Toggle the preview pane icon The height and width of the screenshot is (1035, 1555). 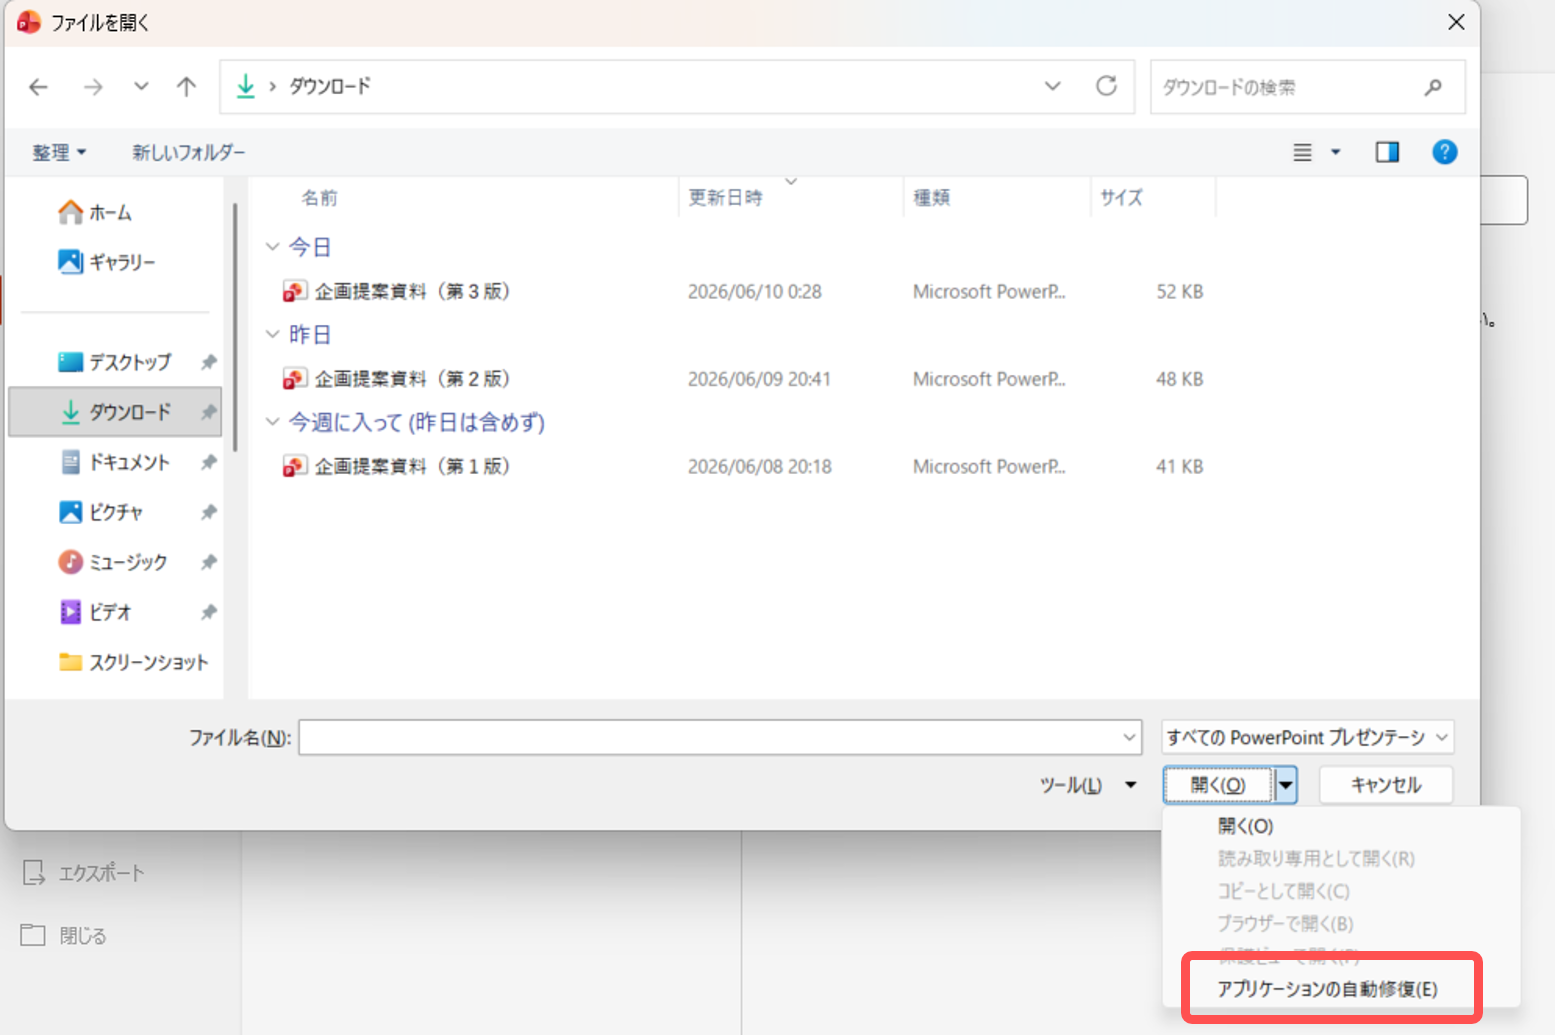tap(1387, 152)
